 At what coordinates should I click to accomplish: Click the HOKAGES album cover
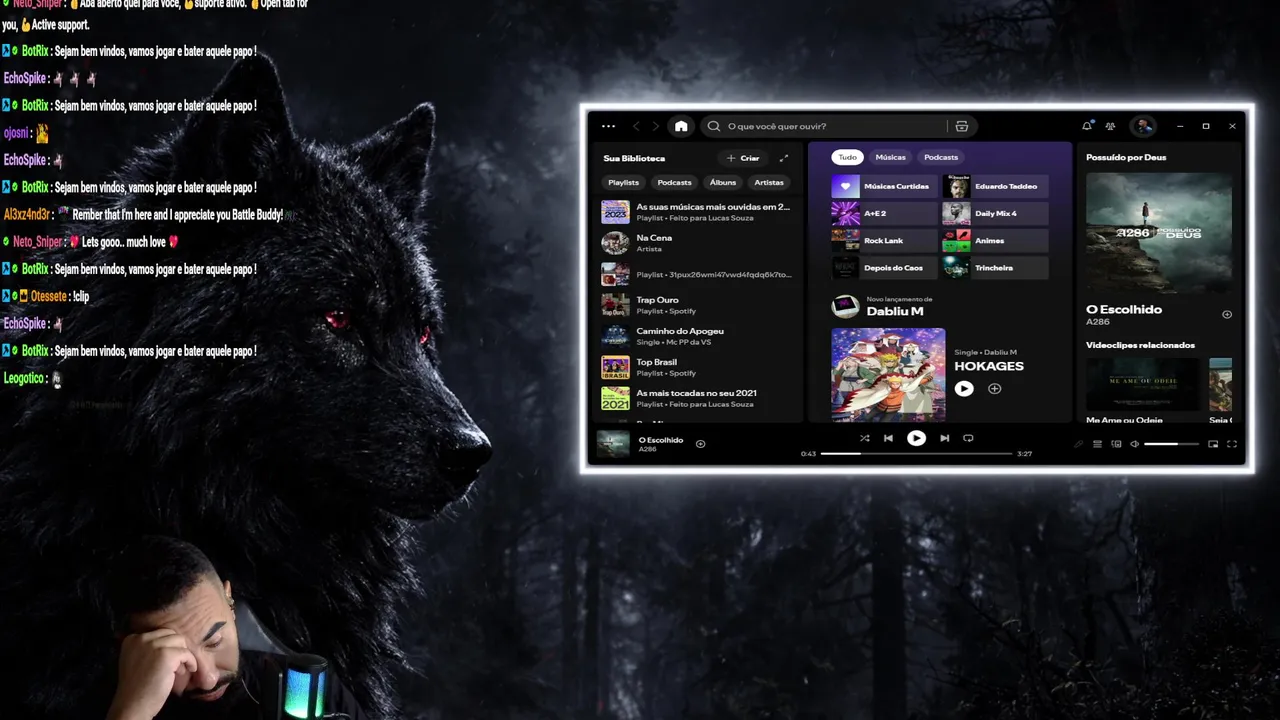888,375
